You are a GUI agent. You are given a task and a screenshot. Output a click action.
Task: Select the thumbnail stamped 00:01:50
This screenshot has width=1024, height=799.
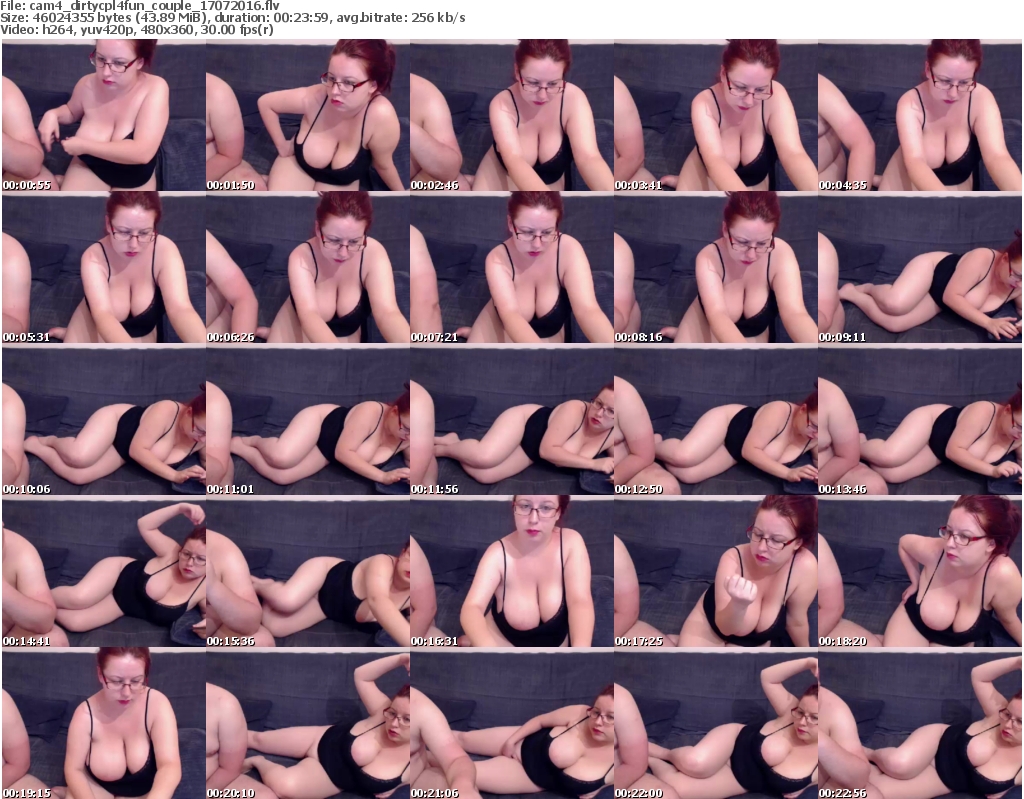click(308, 115)
